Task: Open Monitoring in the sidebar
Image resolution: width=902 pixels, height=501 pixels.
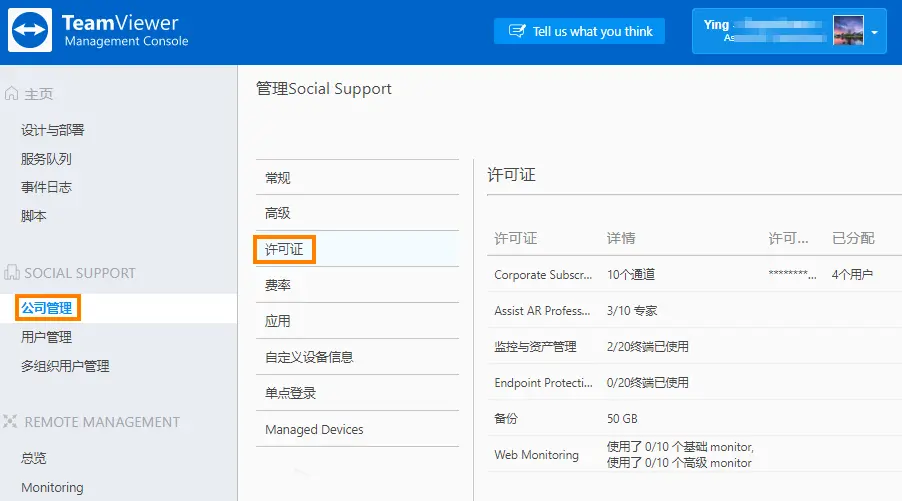Action: 52,487
